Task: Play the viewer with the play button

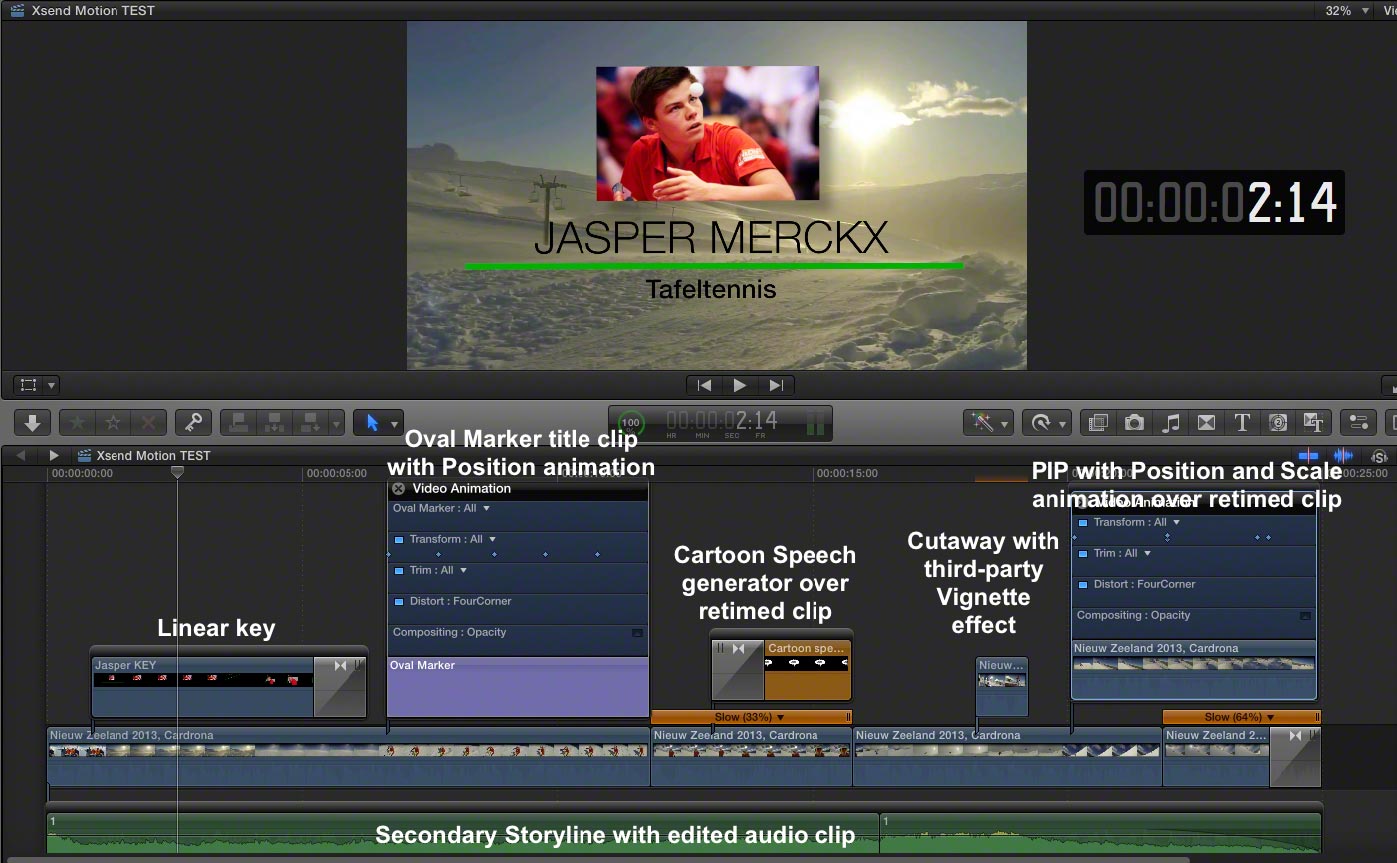Action: tap(740, 385)
